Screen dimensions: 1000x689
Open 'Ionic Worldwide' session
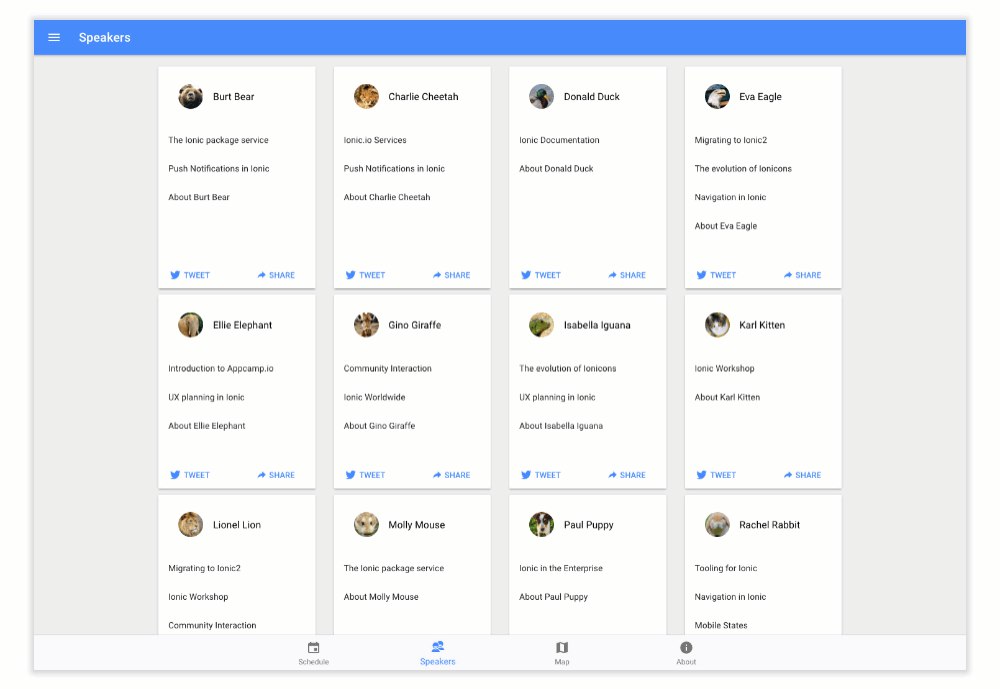click(374, 397)
